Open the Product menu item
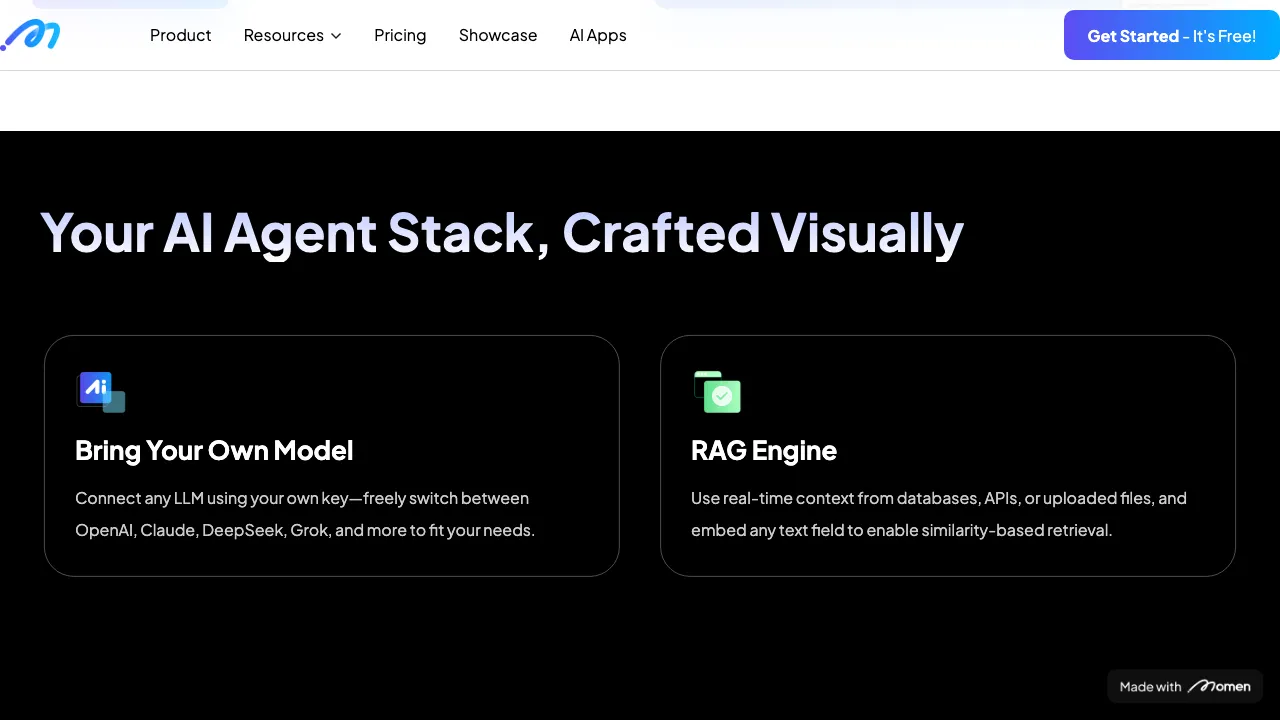1280x720 pixels. pyautogui.click(x=180, y=35)
